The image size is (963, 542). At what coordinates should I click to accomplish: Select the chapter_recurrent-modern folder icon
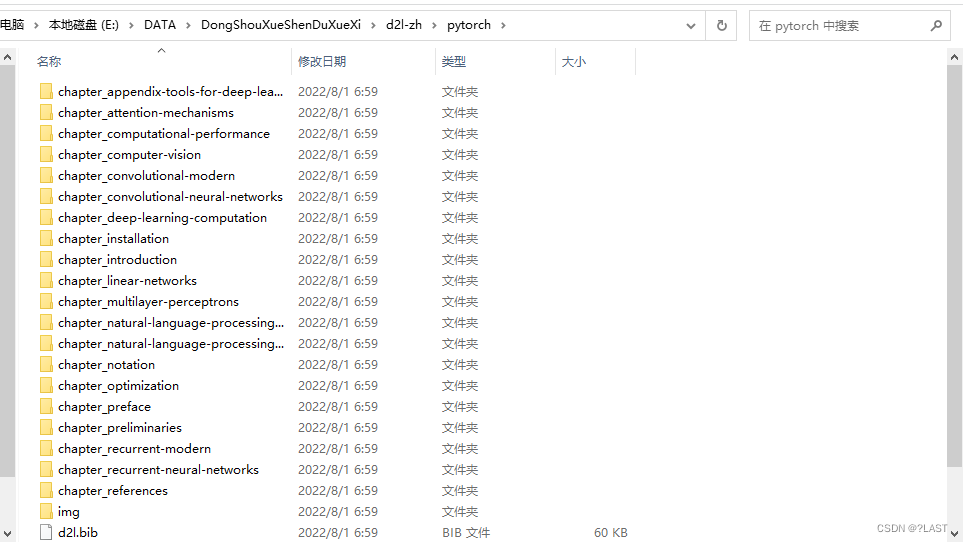(46, 449)
